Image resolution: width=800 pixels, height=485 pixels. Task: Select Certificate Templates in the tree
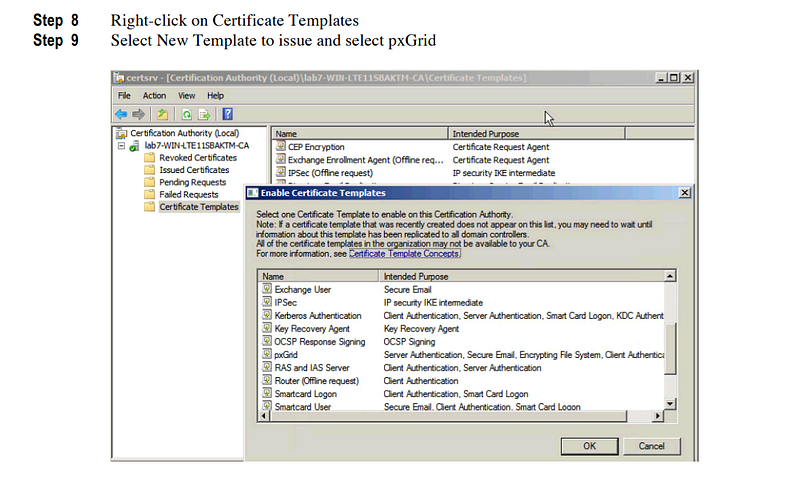coord(198,207)
